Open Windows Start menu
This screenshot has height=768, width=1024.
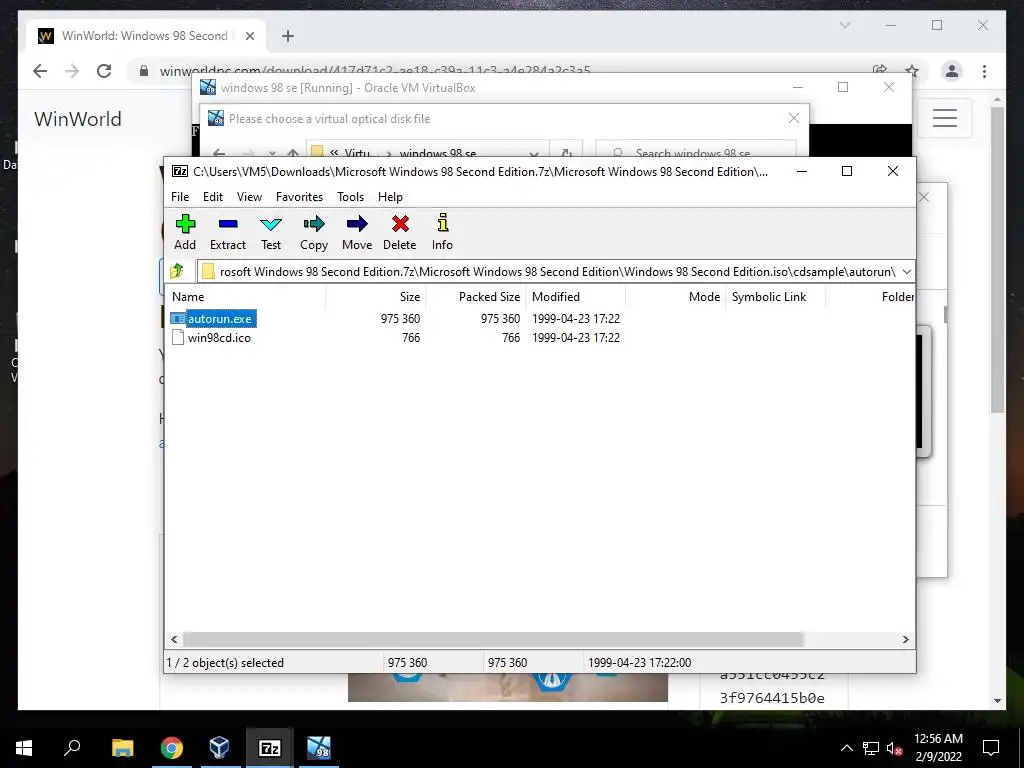pos(24,748)
